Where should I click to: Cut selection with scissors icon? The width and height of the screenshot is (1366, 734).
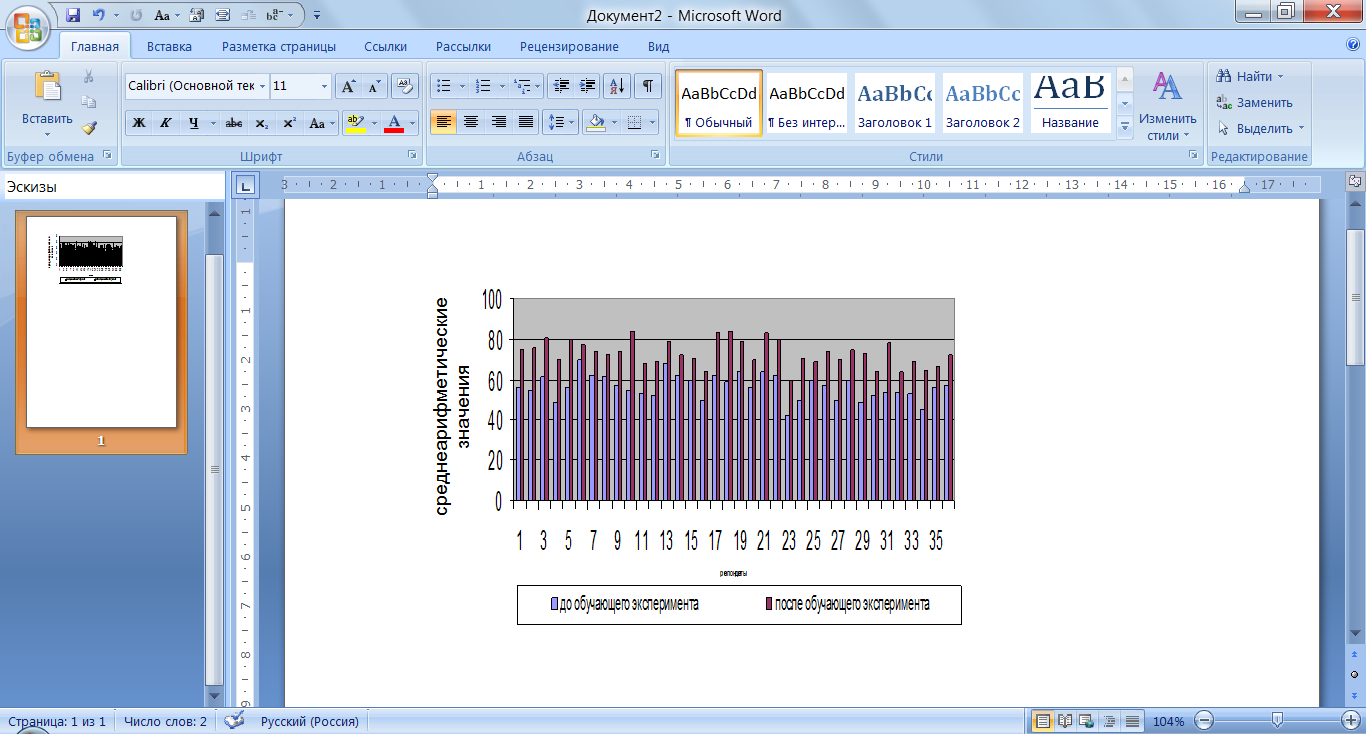tap(88, 76)
